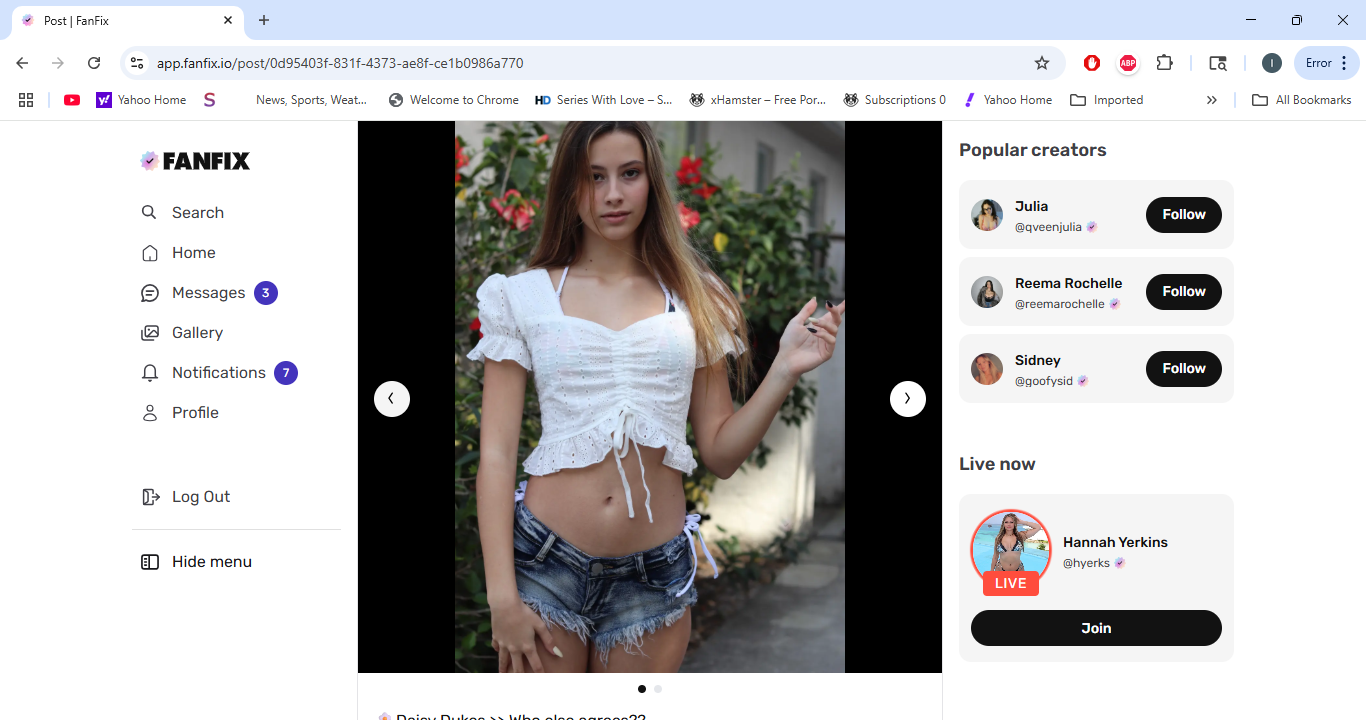The width and height of the screenshot is (1366, 720).
Task: Click the FanFix logo
Action: point(195,161)
